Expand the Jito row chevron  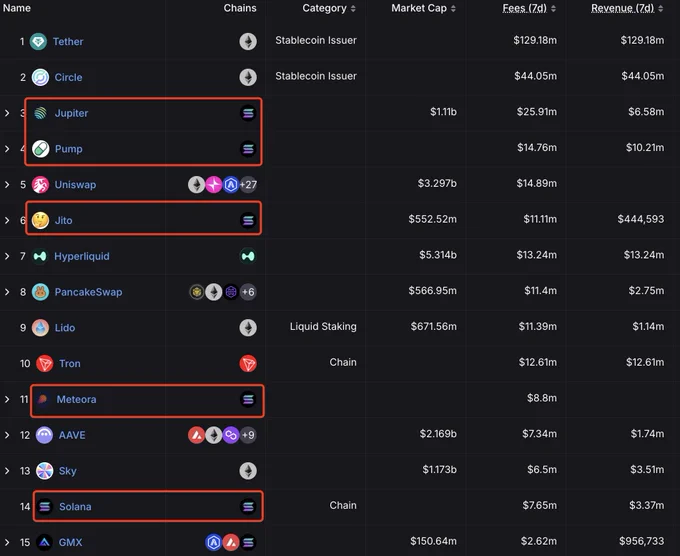pyautogui.click(x=7, y=220)
